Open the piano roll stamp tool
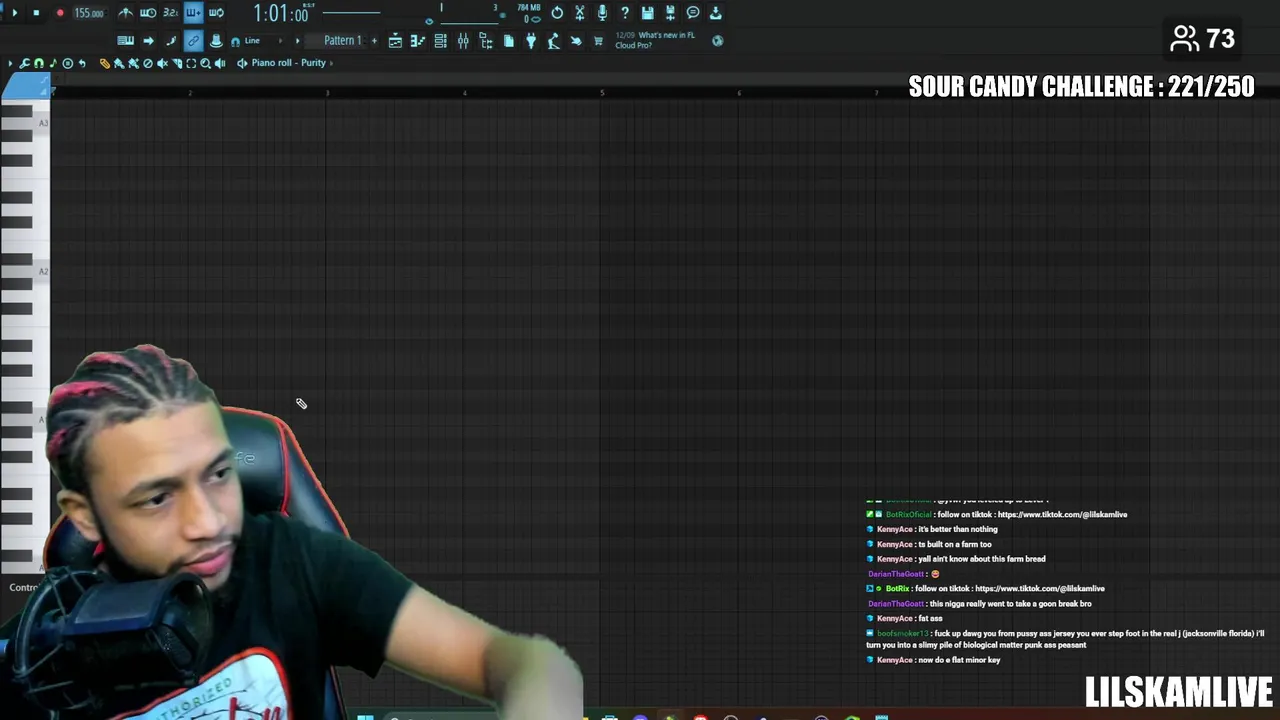 (68, 63)
